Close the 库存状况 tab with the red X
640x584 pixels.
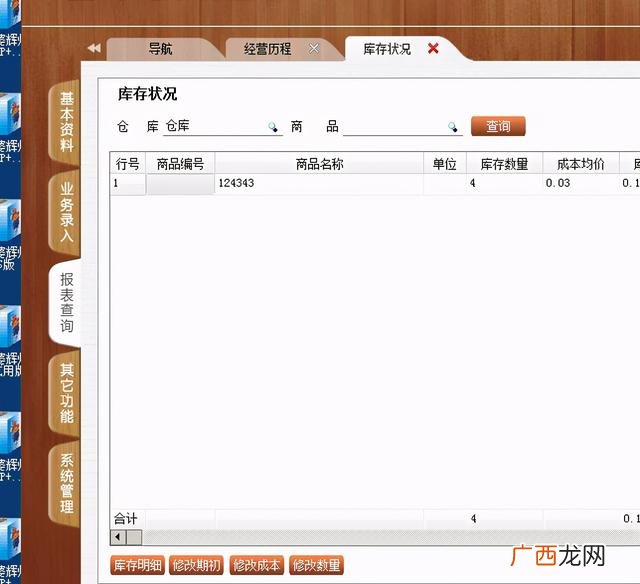coord(433,49)
